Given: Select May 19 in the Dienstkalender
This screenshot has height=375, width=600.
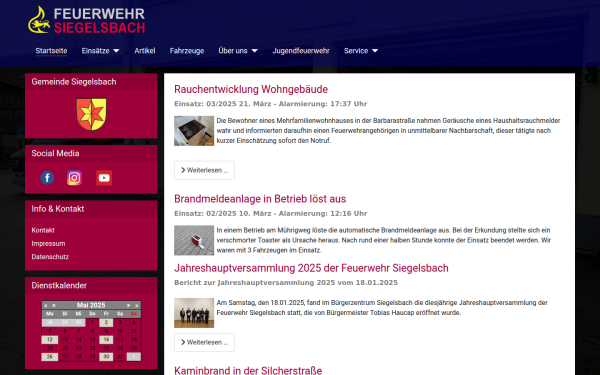Looking at the screenshot, I should tap(50, 348).
